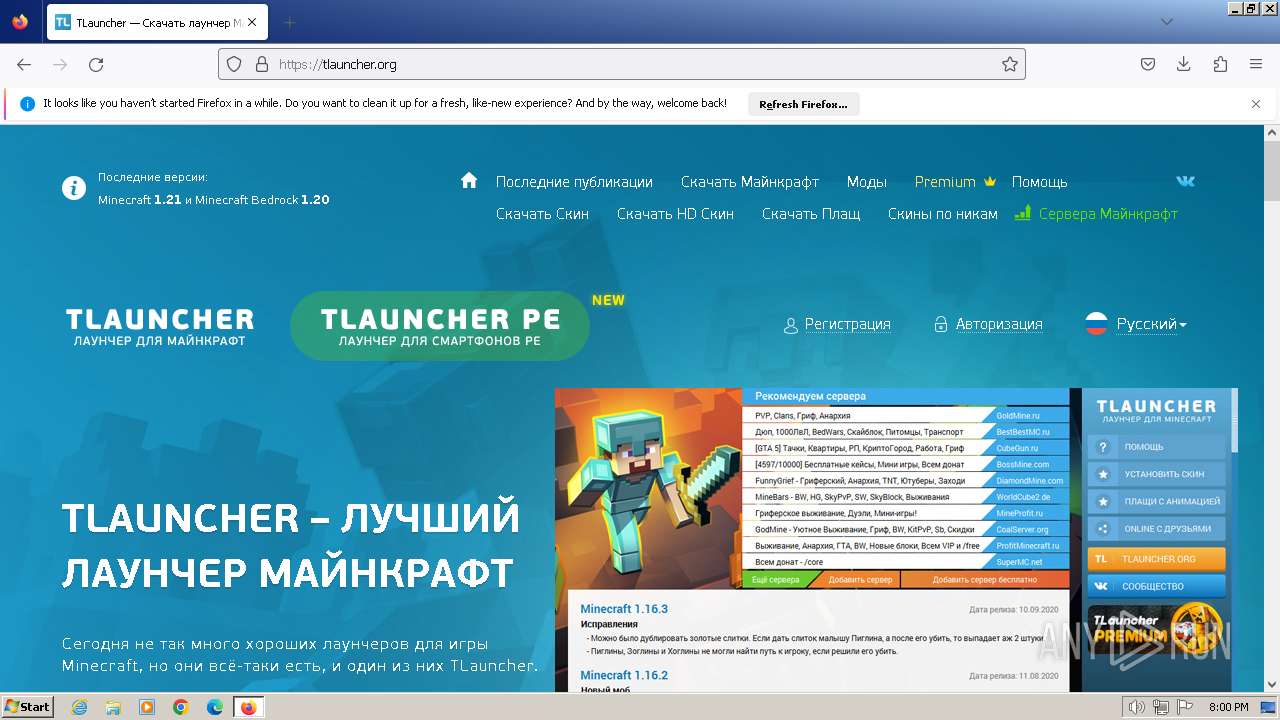Open the Premium menu item

(x=945, y=182)
